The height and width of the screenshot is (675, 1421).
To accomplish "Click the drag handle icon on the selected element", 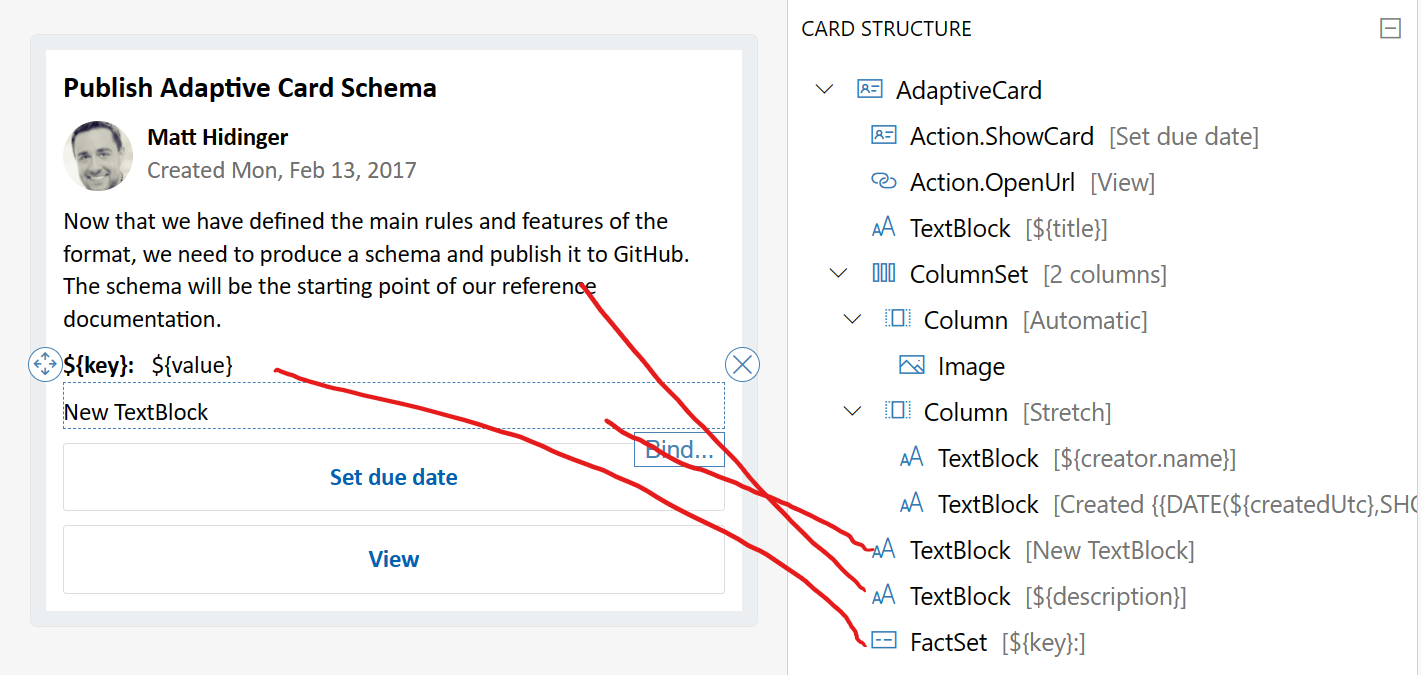I will coord(44,364).
